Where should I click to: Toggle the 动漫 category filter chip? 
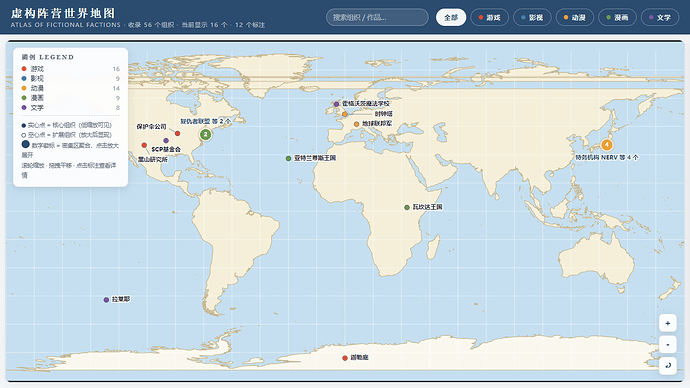coord(575,18)
